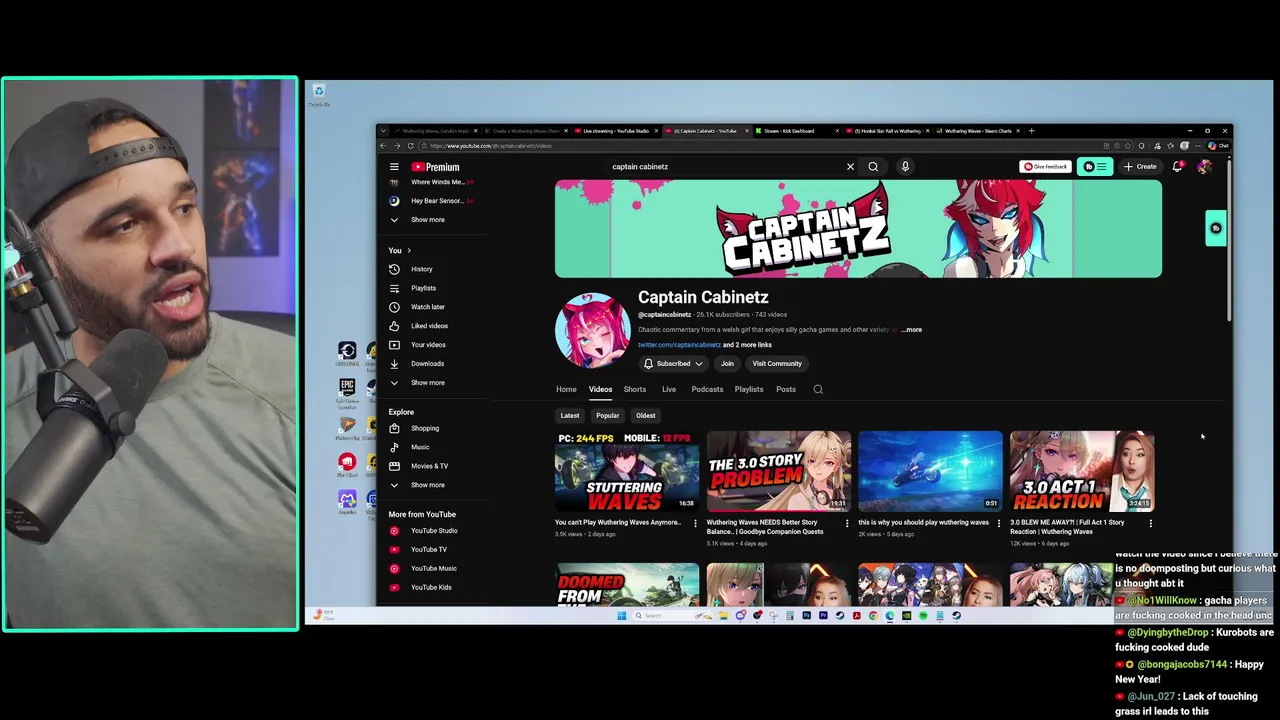Click the teal extension button on the page edge

(1216, 228)
